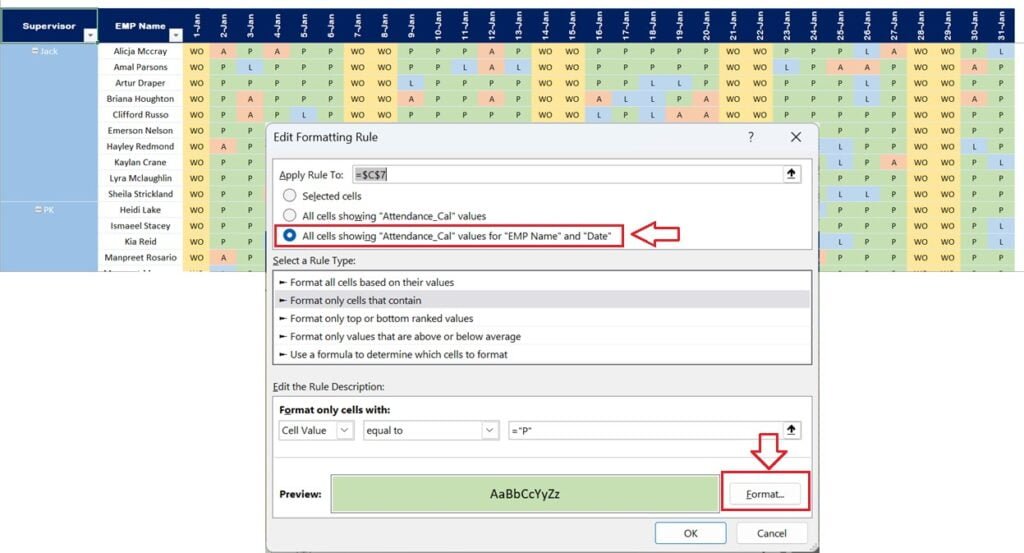Click the 15-Jan column header
The width and height of the screenshot is (1024, 553).
click(x=572, y=26)
